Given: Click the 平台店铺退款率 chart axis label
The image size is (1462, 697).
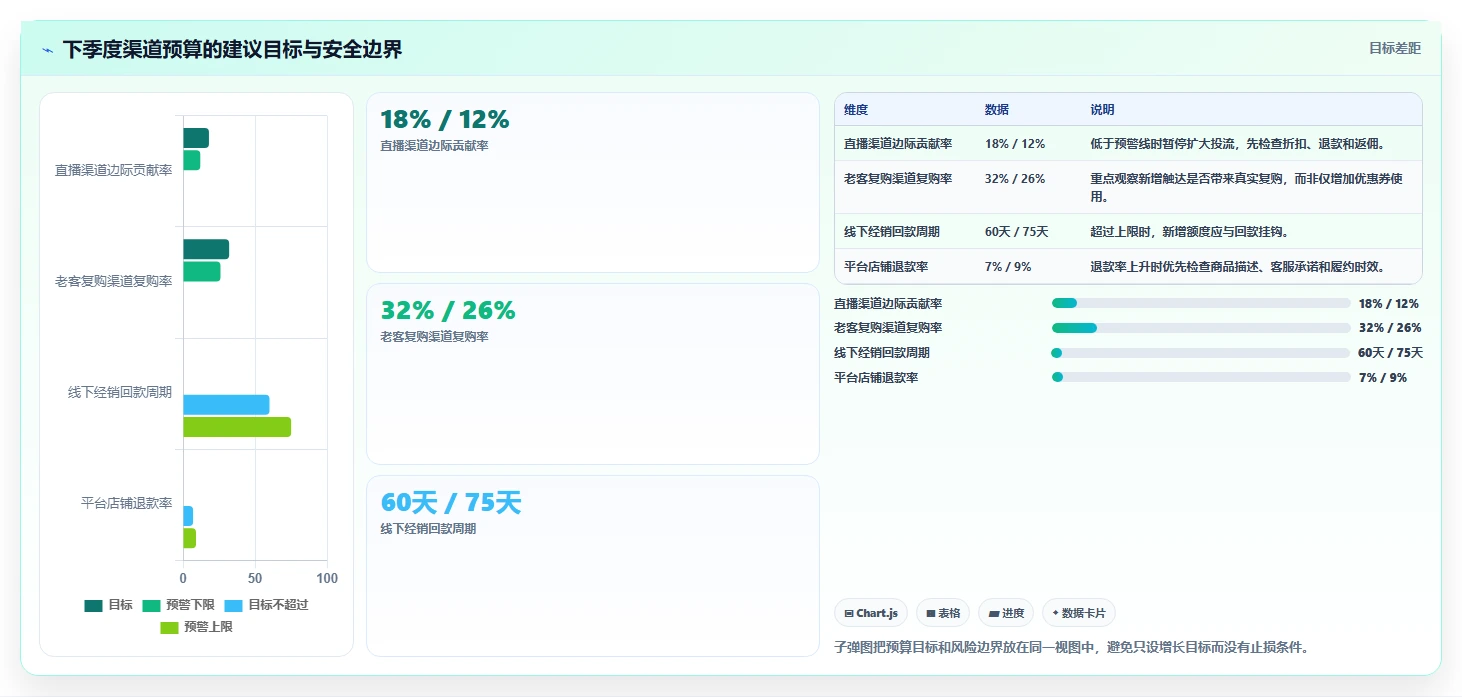Looking at the screenshot, I should pos(126,504).
